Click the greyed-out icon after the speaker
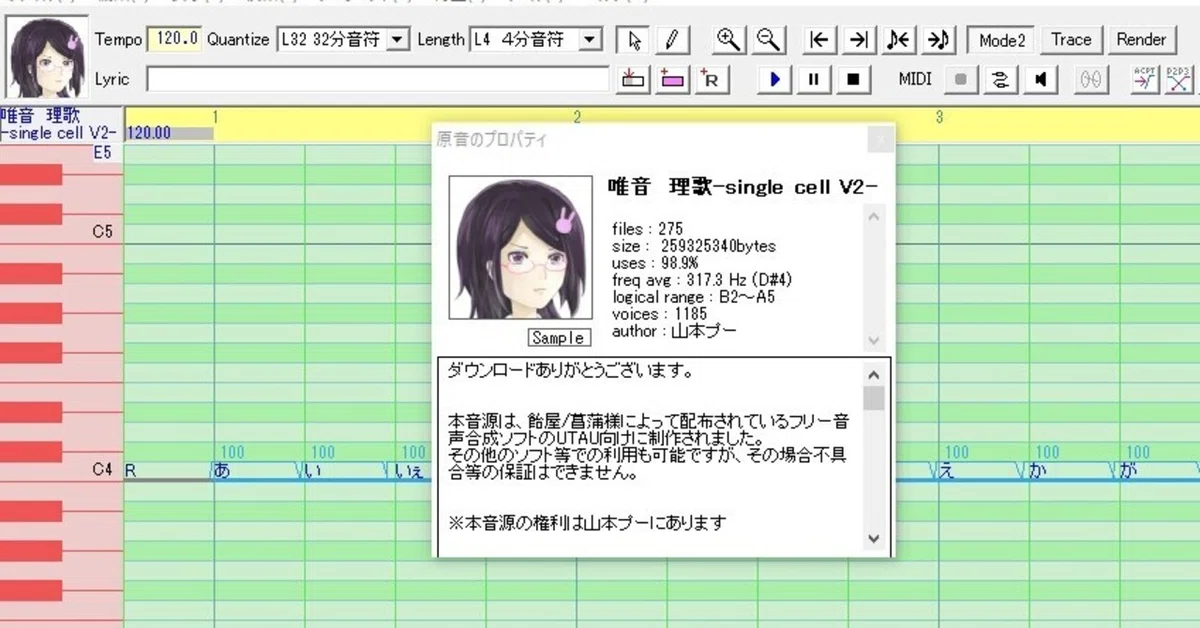 coord(1093,79)
